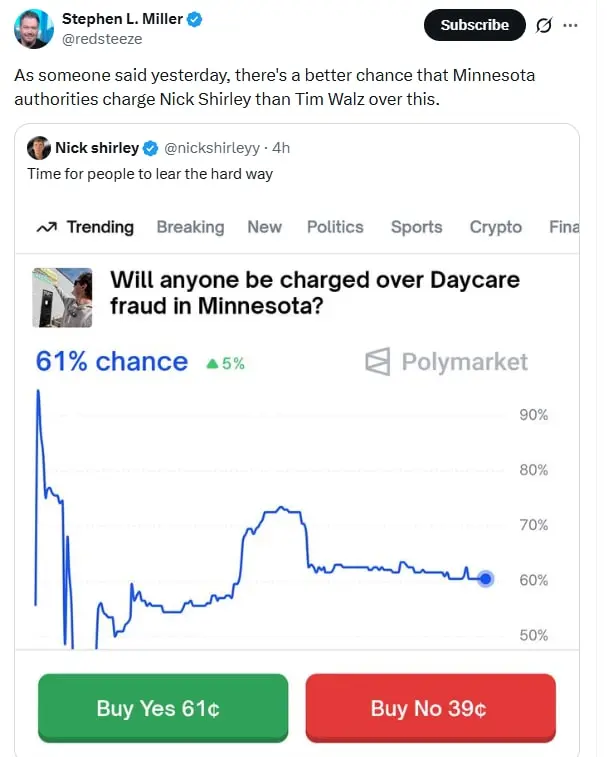Open the Daycare fraud market thumbnail
Screen dimensions: 607x757
(62, 297)
